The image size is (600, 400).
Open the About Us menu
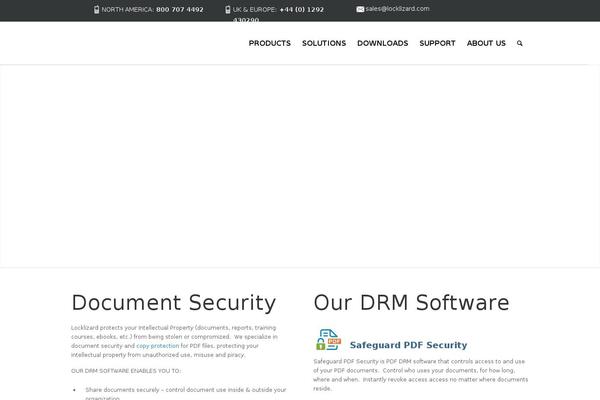(x=486, y=43)
